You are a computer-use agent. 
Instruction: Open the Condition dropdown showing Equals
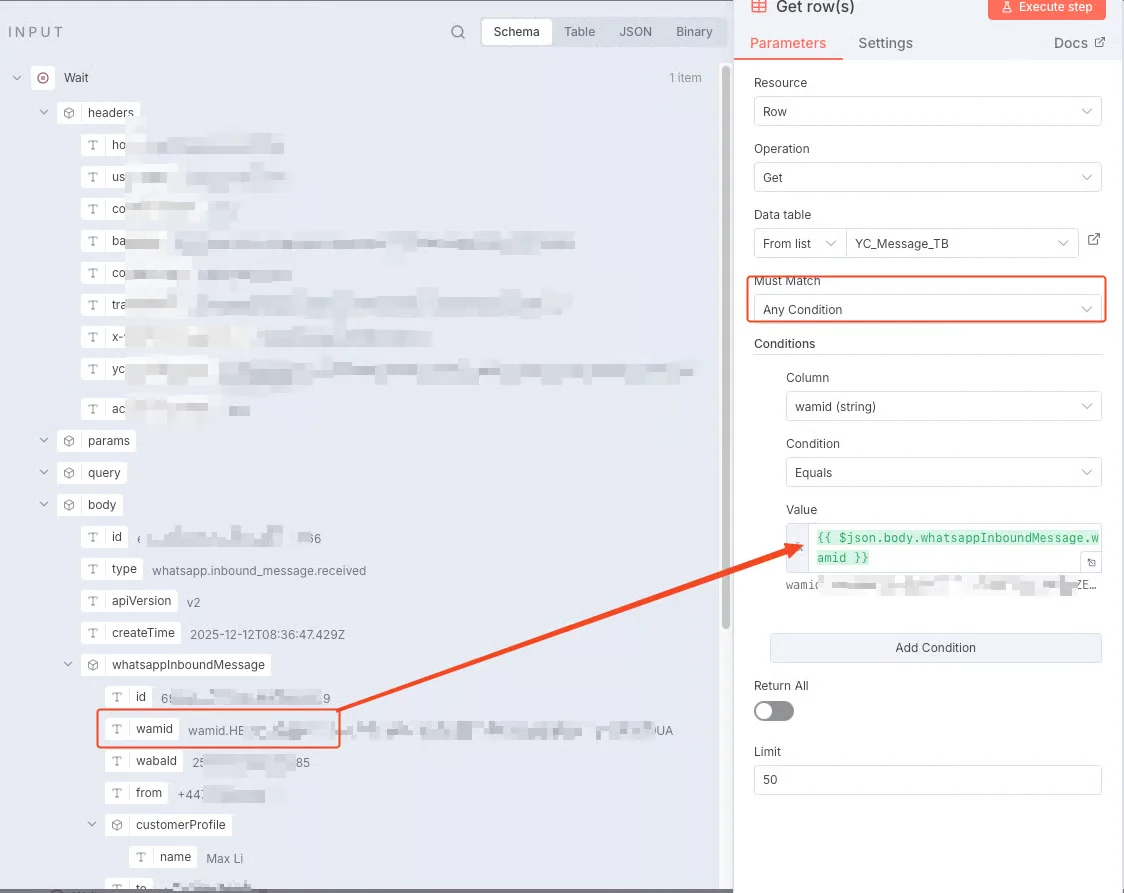click(943, 472)
